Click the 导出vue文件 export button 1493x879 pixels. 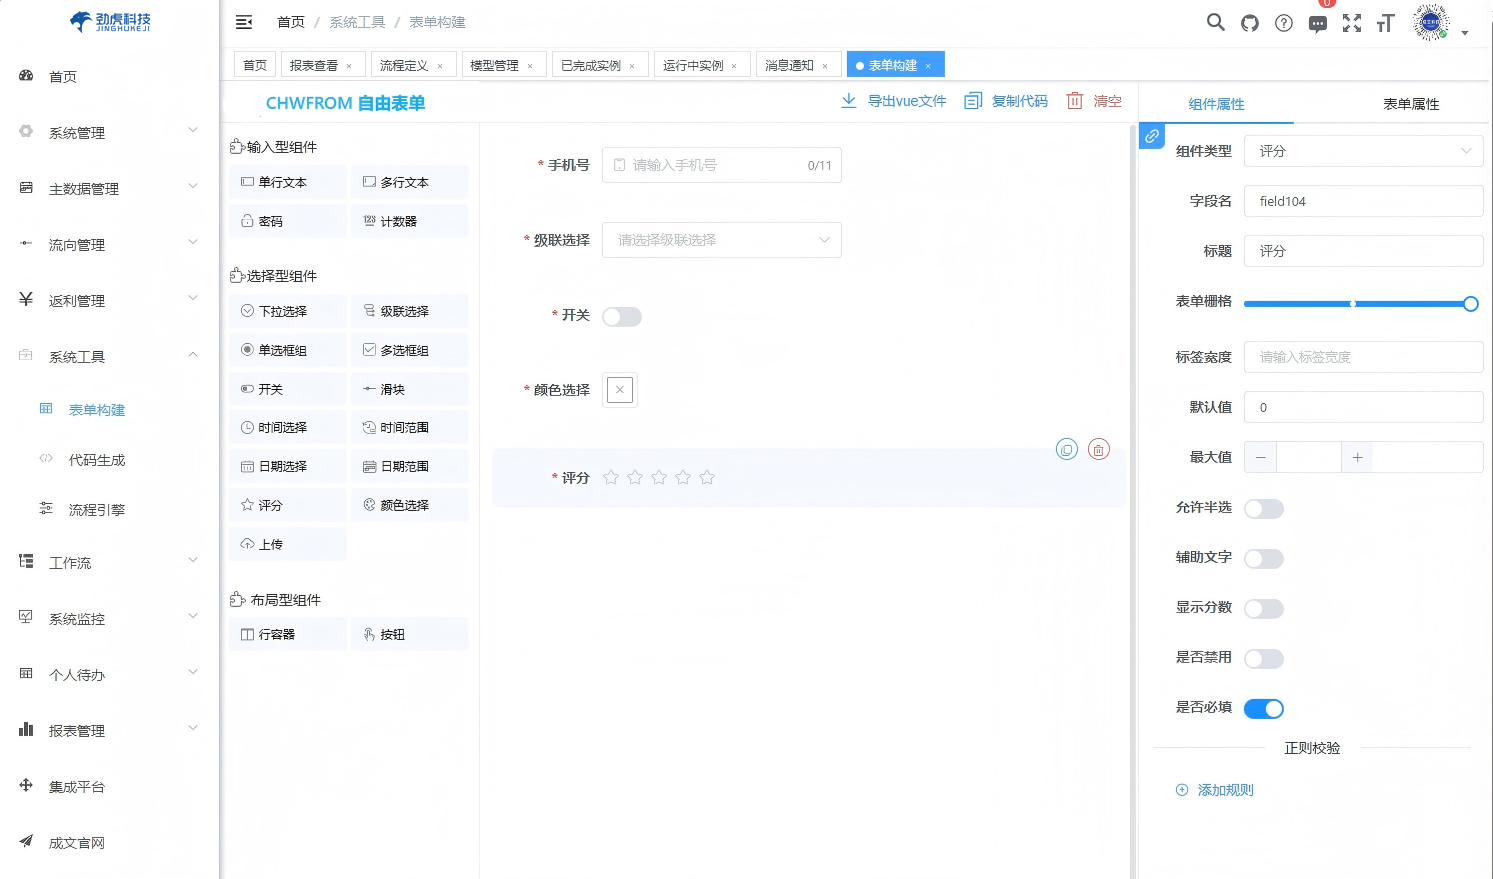tap(893, 100)
